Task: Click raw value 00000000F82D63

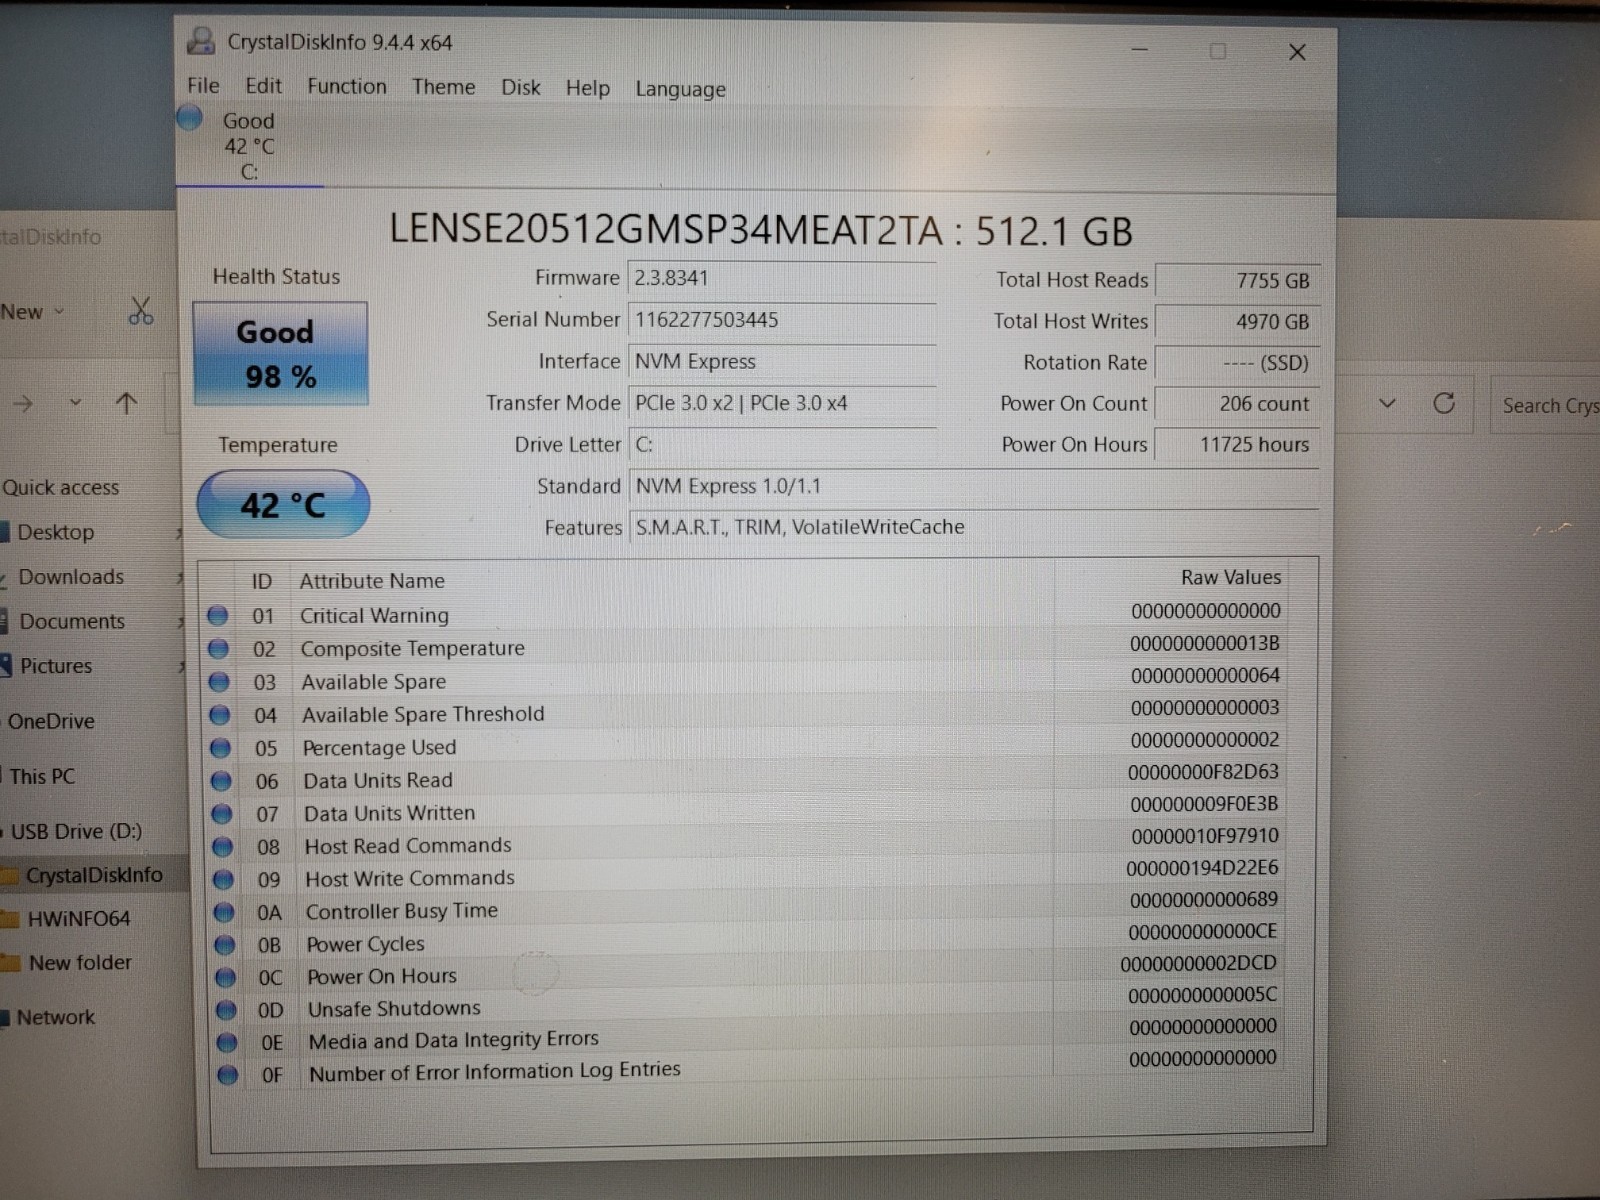Action: [x=1203, y=772]
